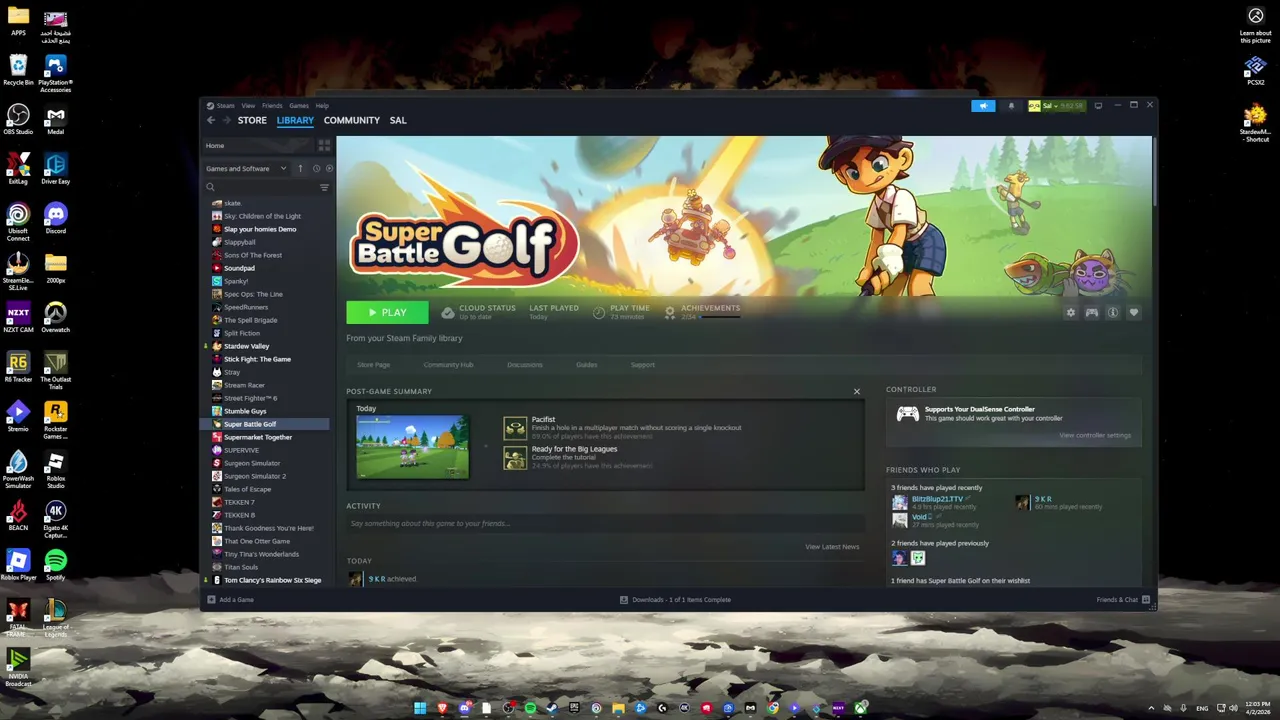Select Stardew Valley in the game list
1280x720 pixels.
[x=247, y=346]
